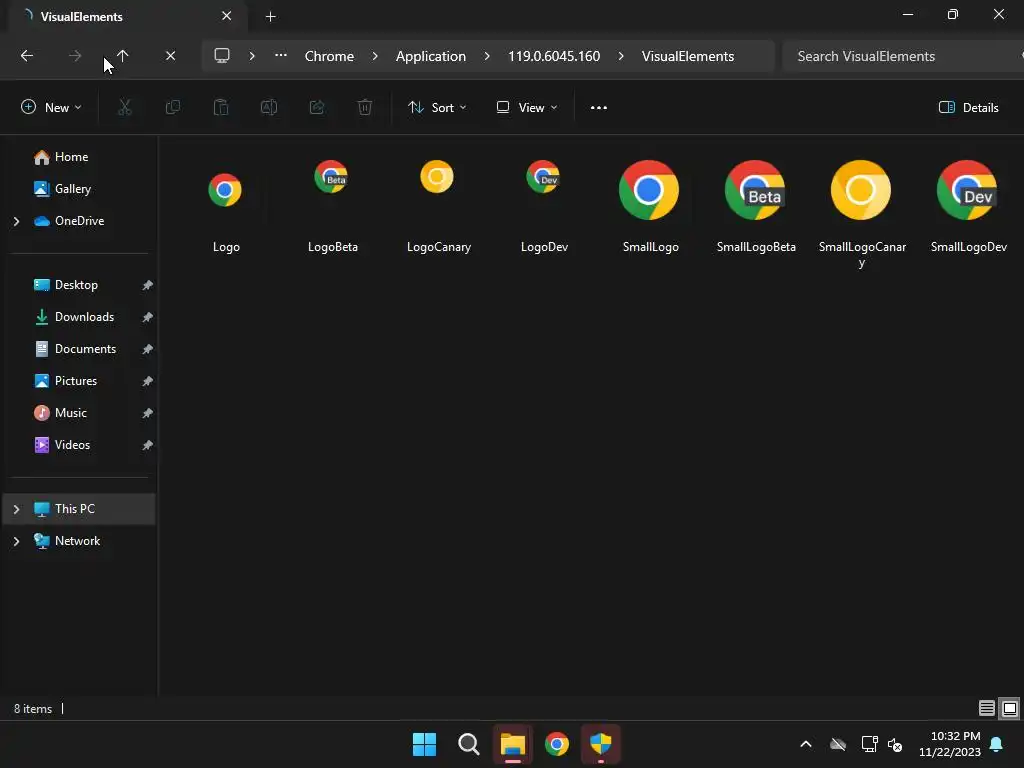Click pin icon beside Downloads
Screen dimensions: 1024x768
click(148, 317)
